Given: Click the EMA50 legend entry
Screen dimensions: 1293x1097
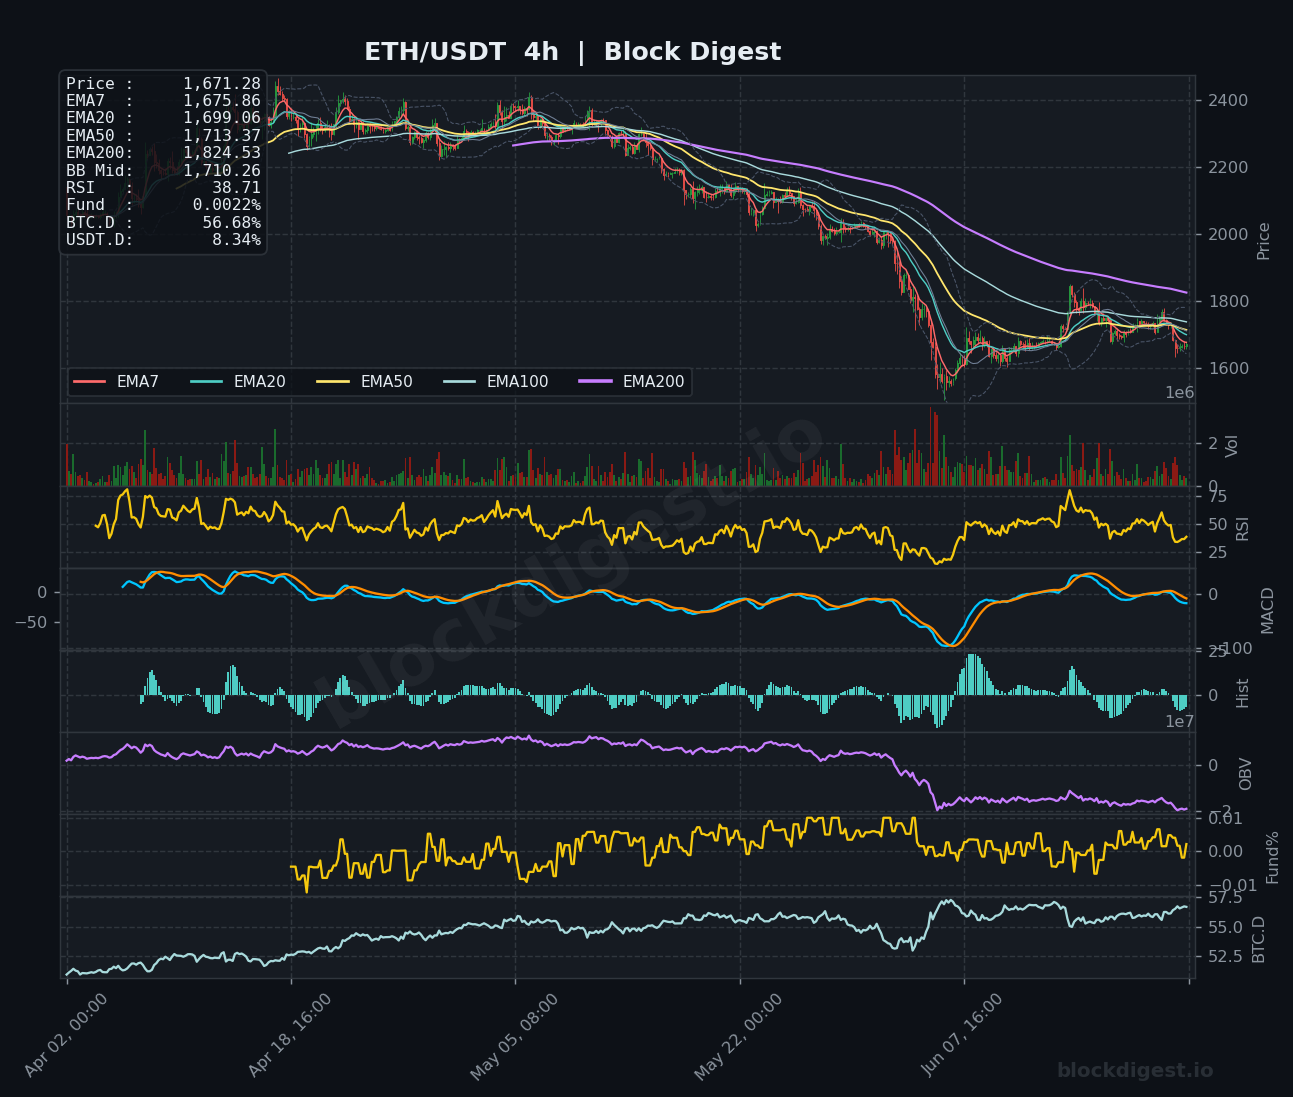Looking at the screenshot, I should (365, 382).
